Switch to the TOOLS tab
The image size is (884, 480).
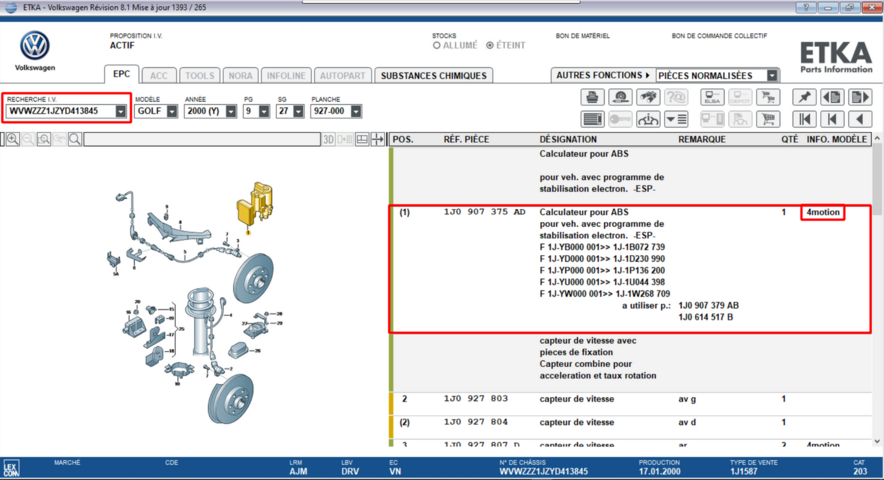point(200,76)
